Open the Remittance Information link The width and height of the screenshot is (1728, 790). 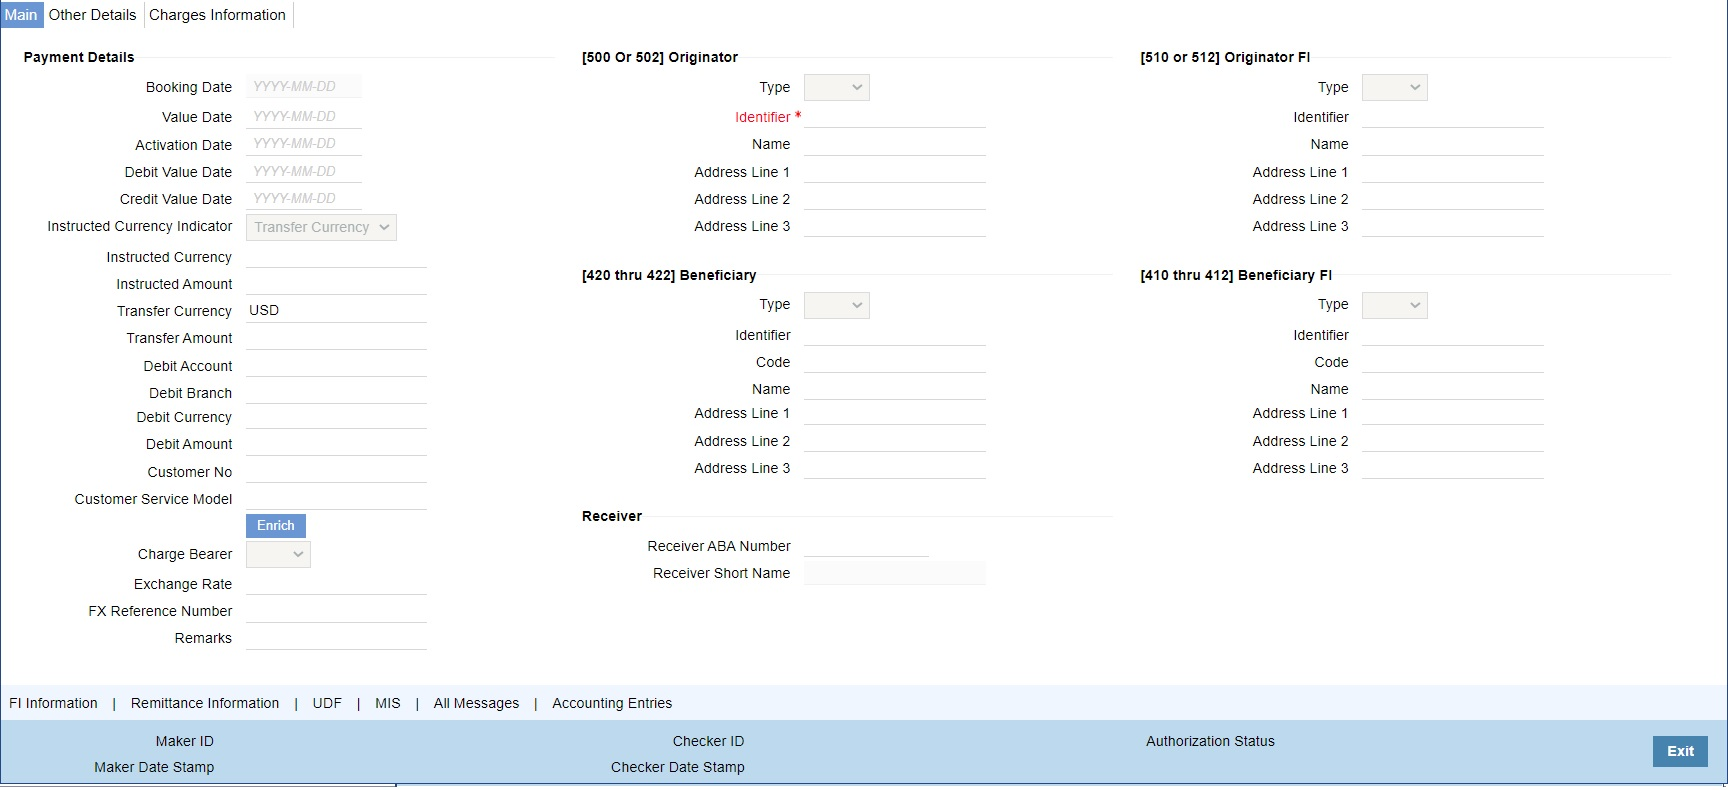[x=205, y=704]
